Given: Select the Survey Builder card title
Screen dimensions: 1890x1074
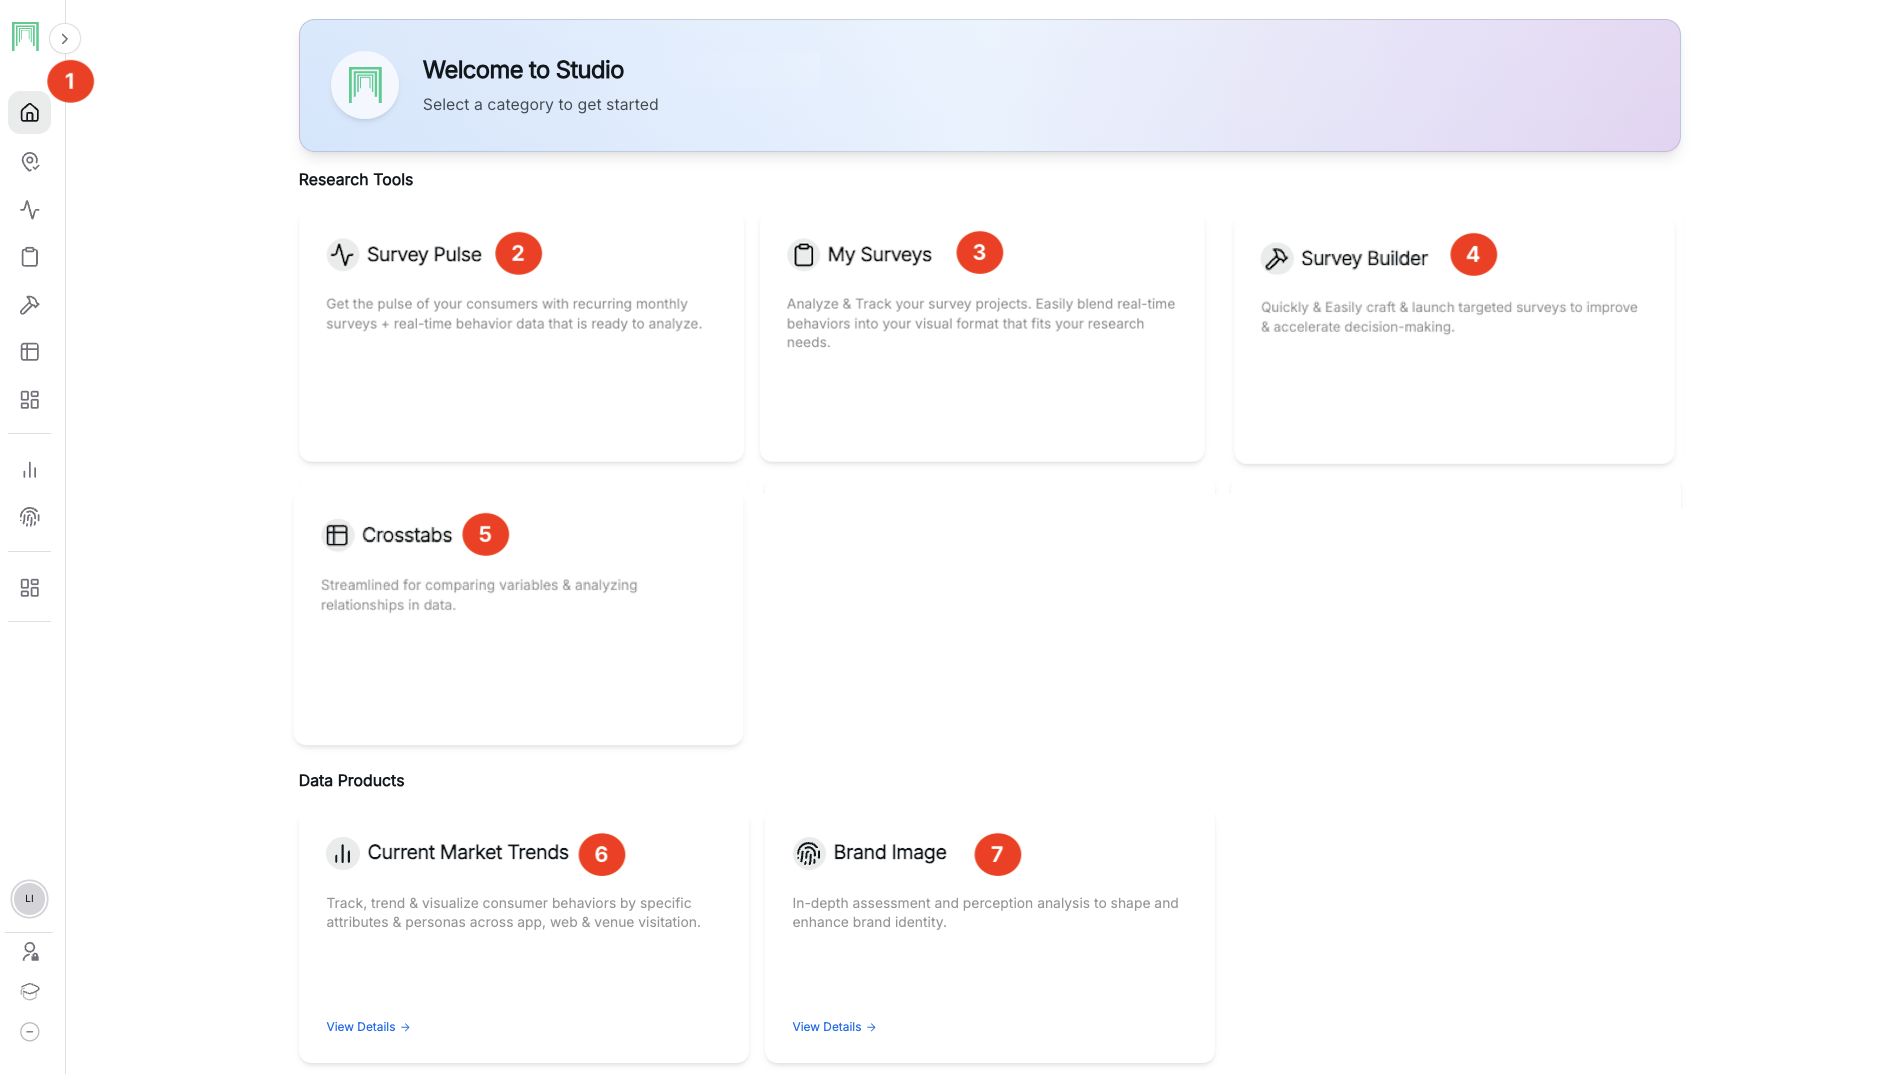Looking at the screenshot, I should point(1363,259).
